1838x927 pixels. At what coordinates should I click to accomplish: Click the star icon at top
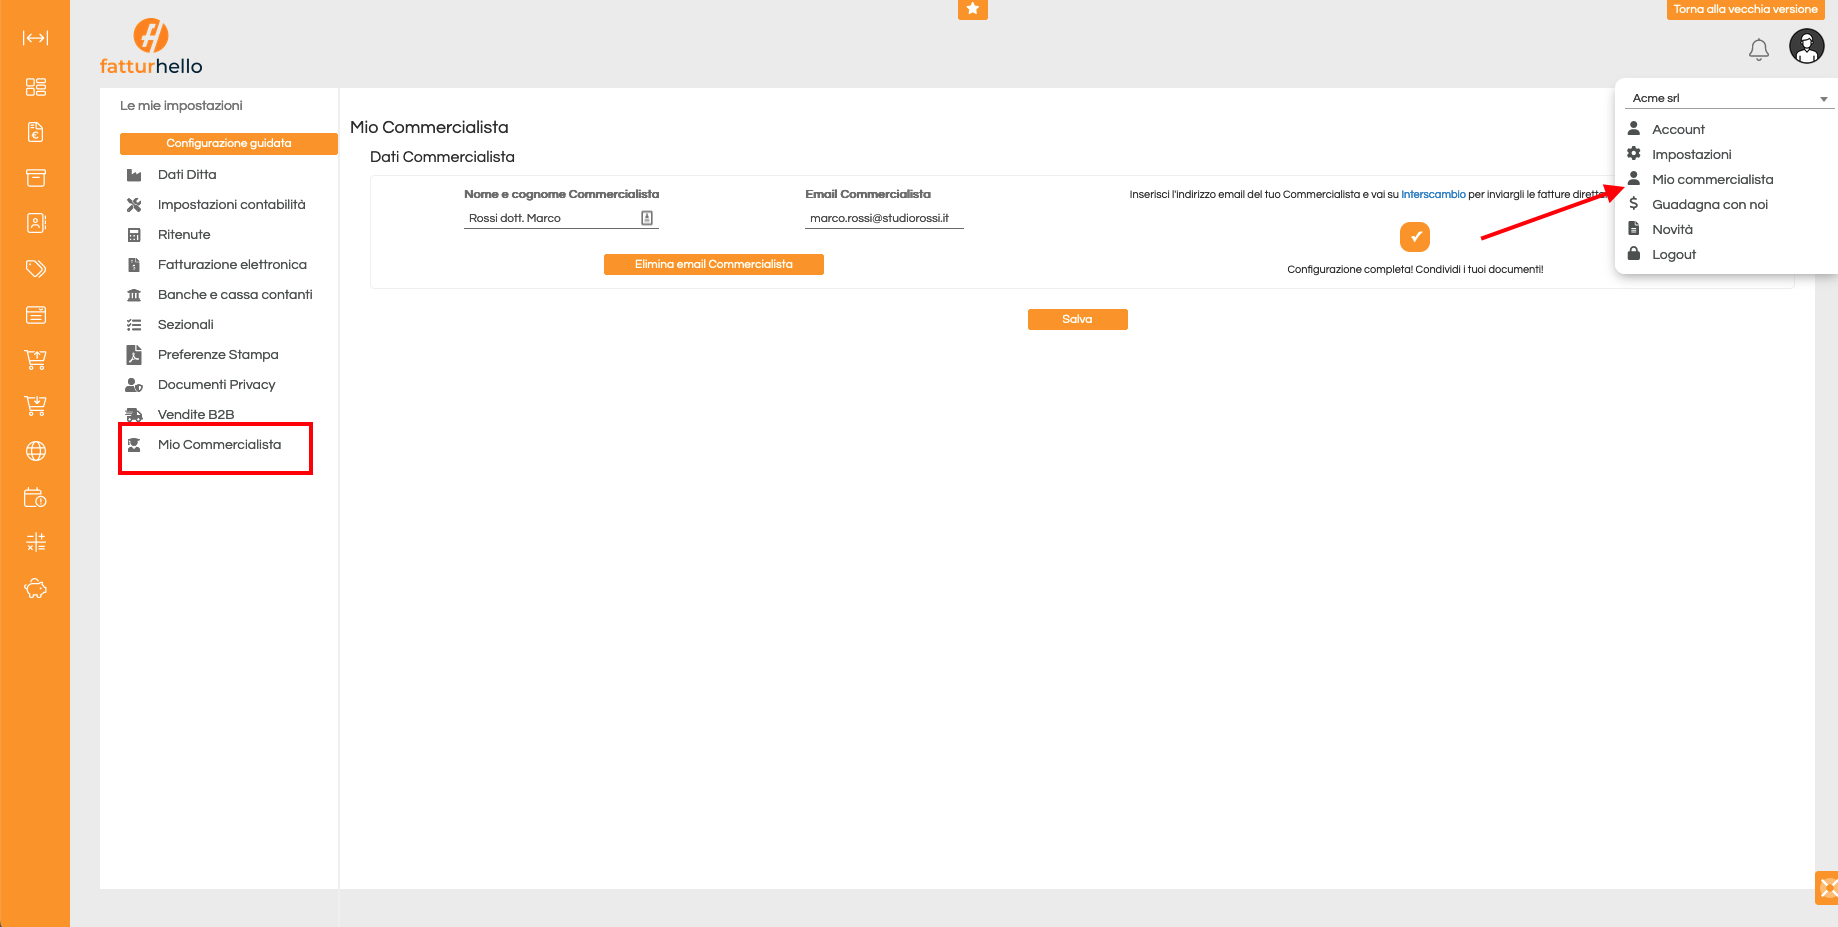coord(972,9)
